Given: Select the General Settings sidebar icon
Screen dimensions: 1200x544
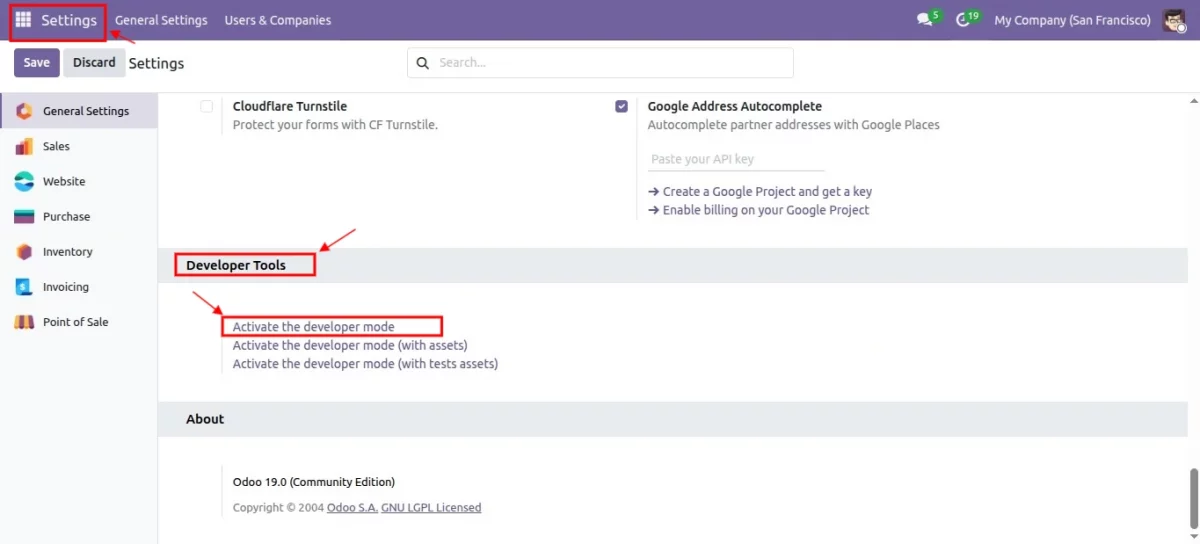Looking at the screenshot, I should [24, 111].
